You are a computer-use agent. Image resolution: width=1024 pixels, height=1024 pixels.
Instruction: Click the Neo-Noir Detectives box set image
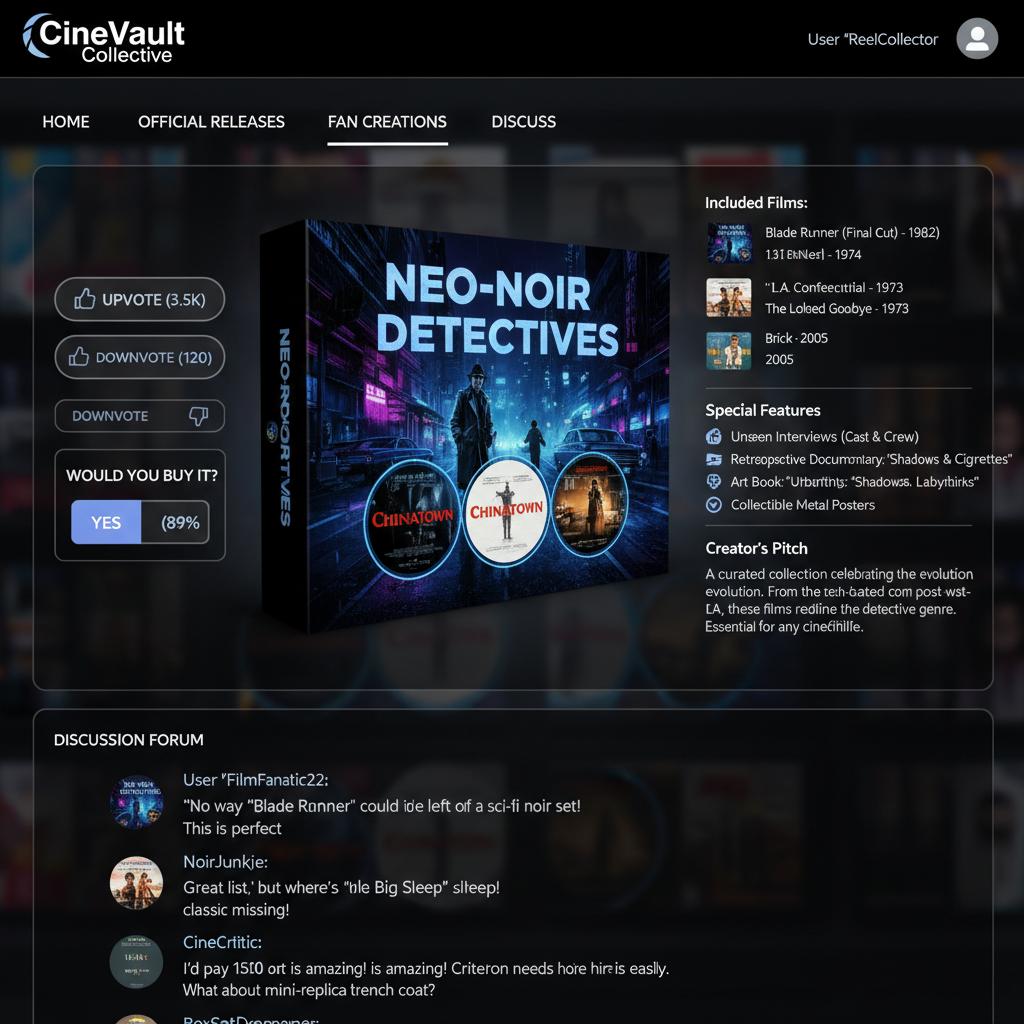coord(465,425)
